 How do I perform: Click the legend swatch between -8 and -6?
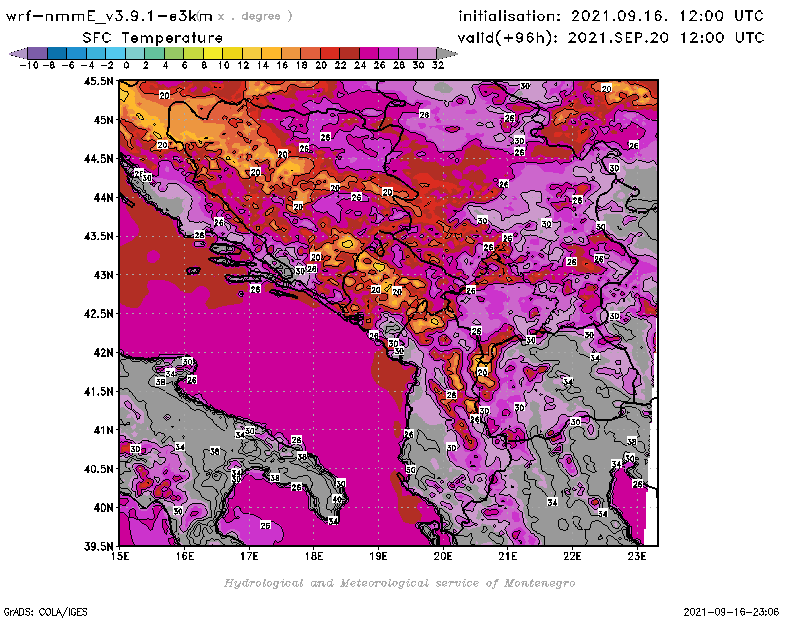(x=57, y=53)
